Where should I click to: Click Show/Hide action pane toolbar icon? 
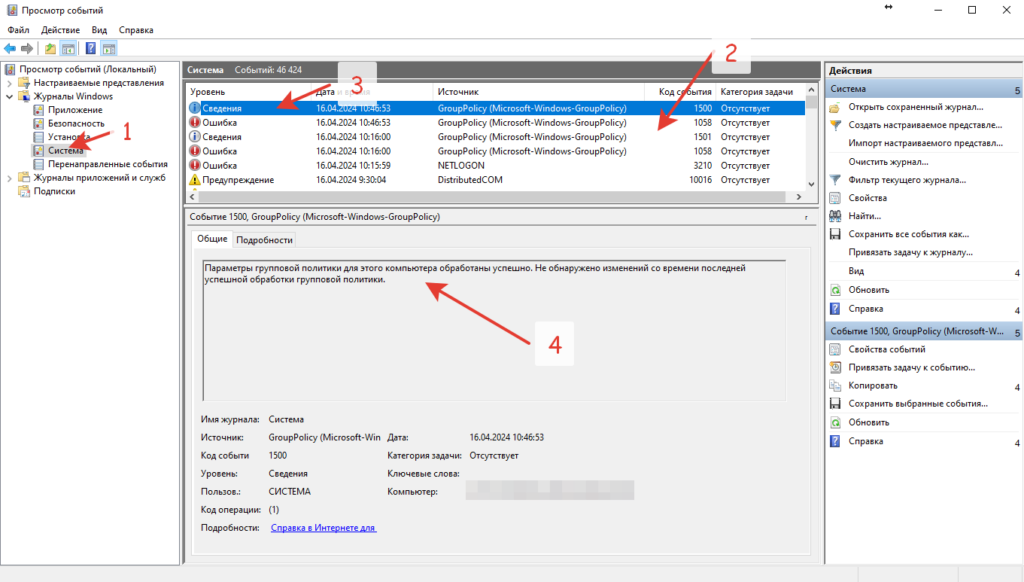pos(108,48)
